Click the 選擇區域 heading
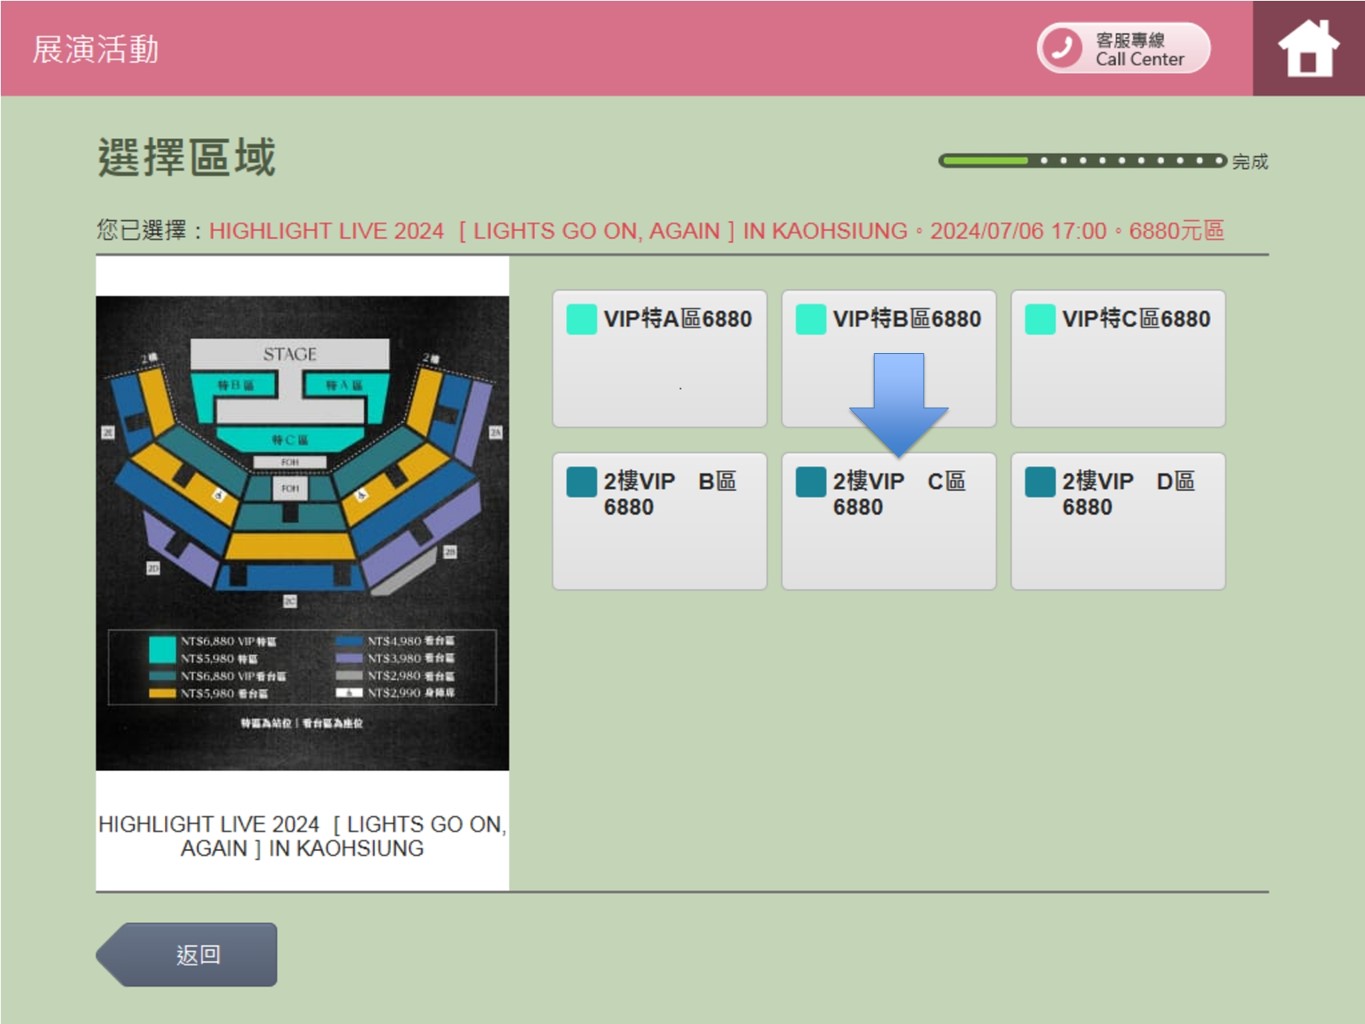Viewport: 1365px width, 1024px height. click(x=186, y=158)
